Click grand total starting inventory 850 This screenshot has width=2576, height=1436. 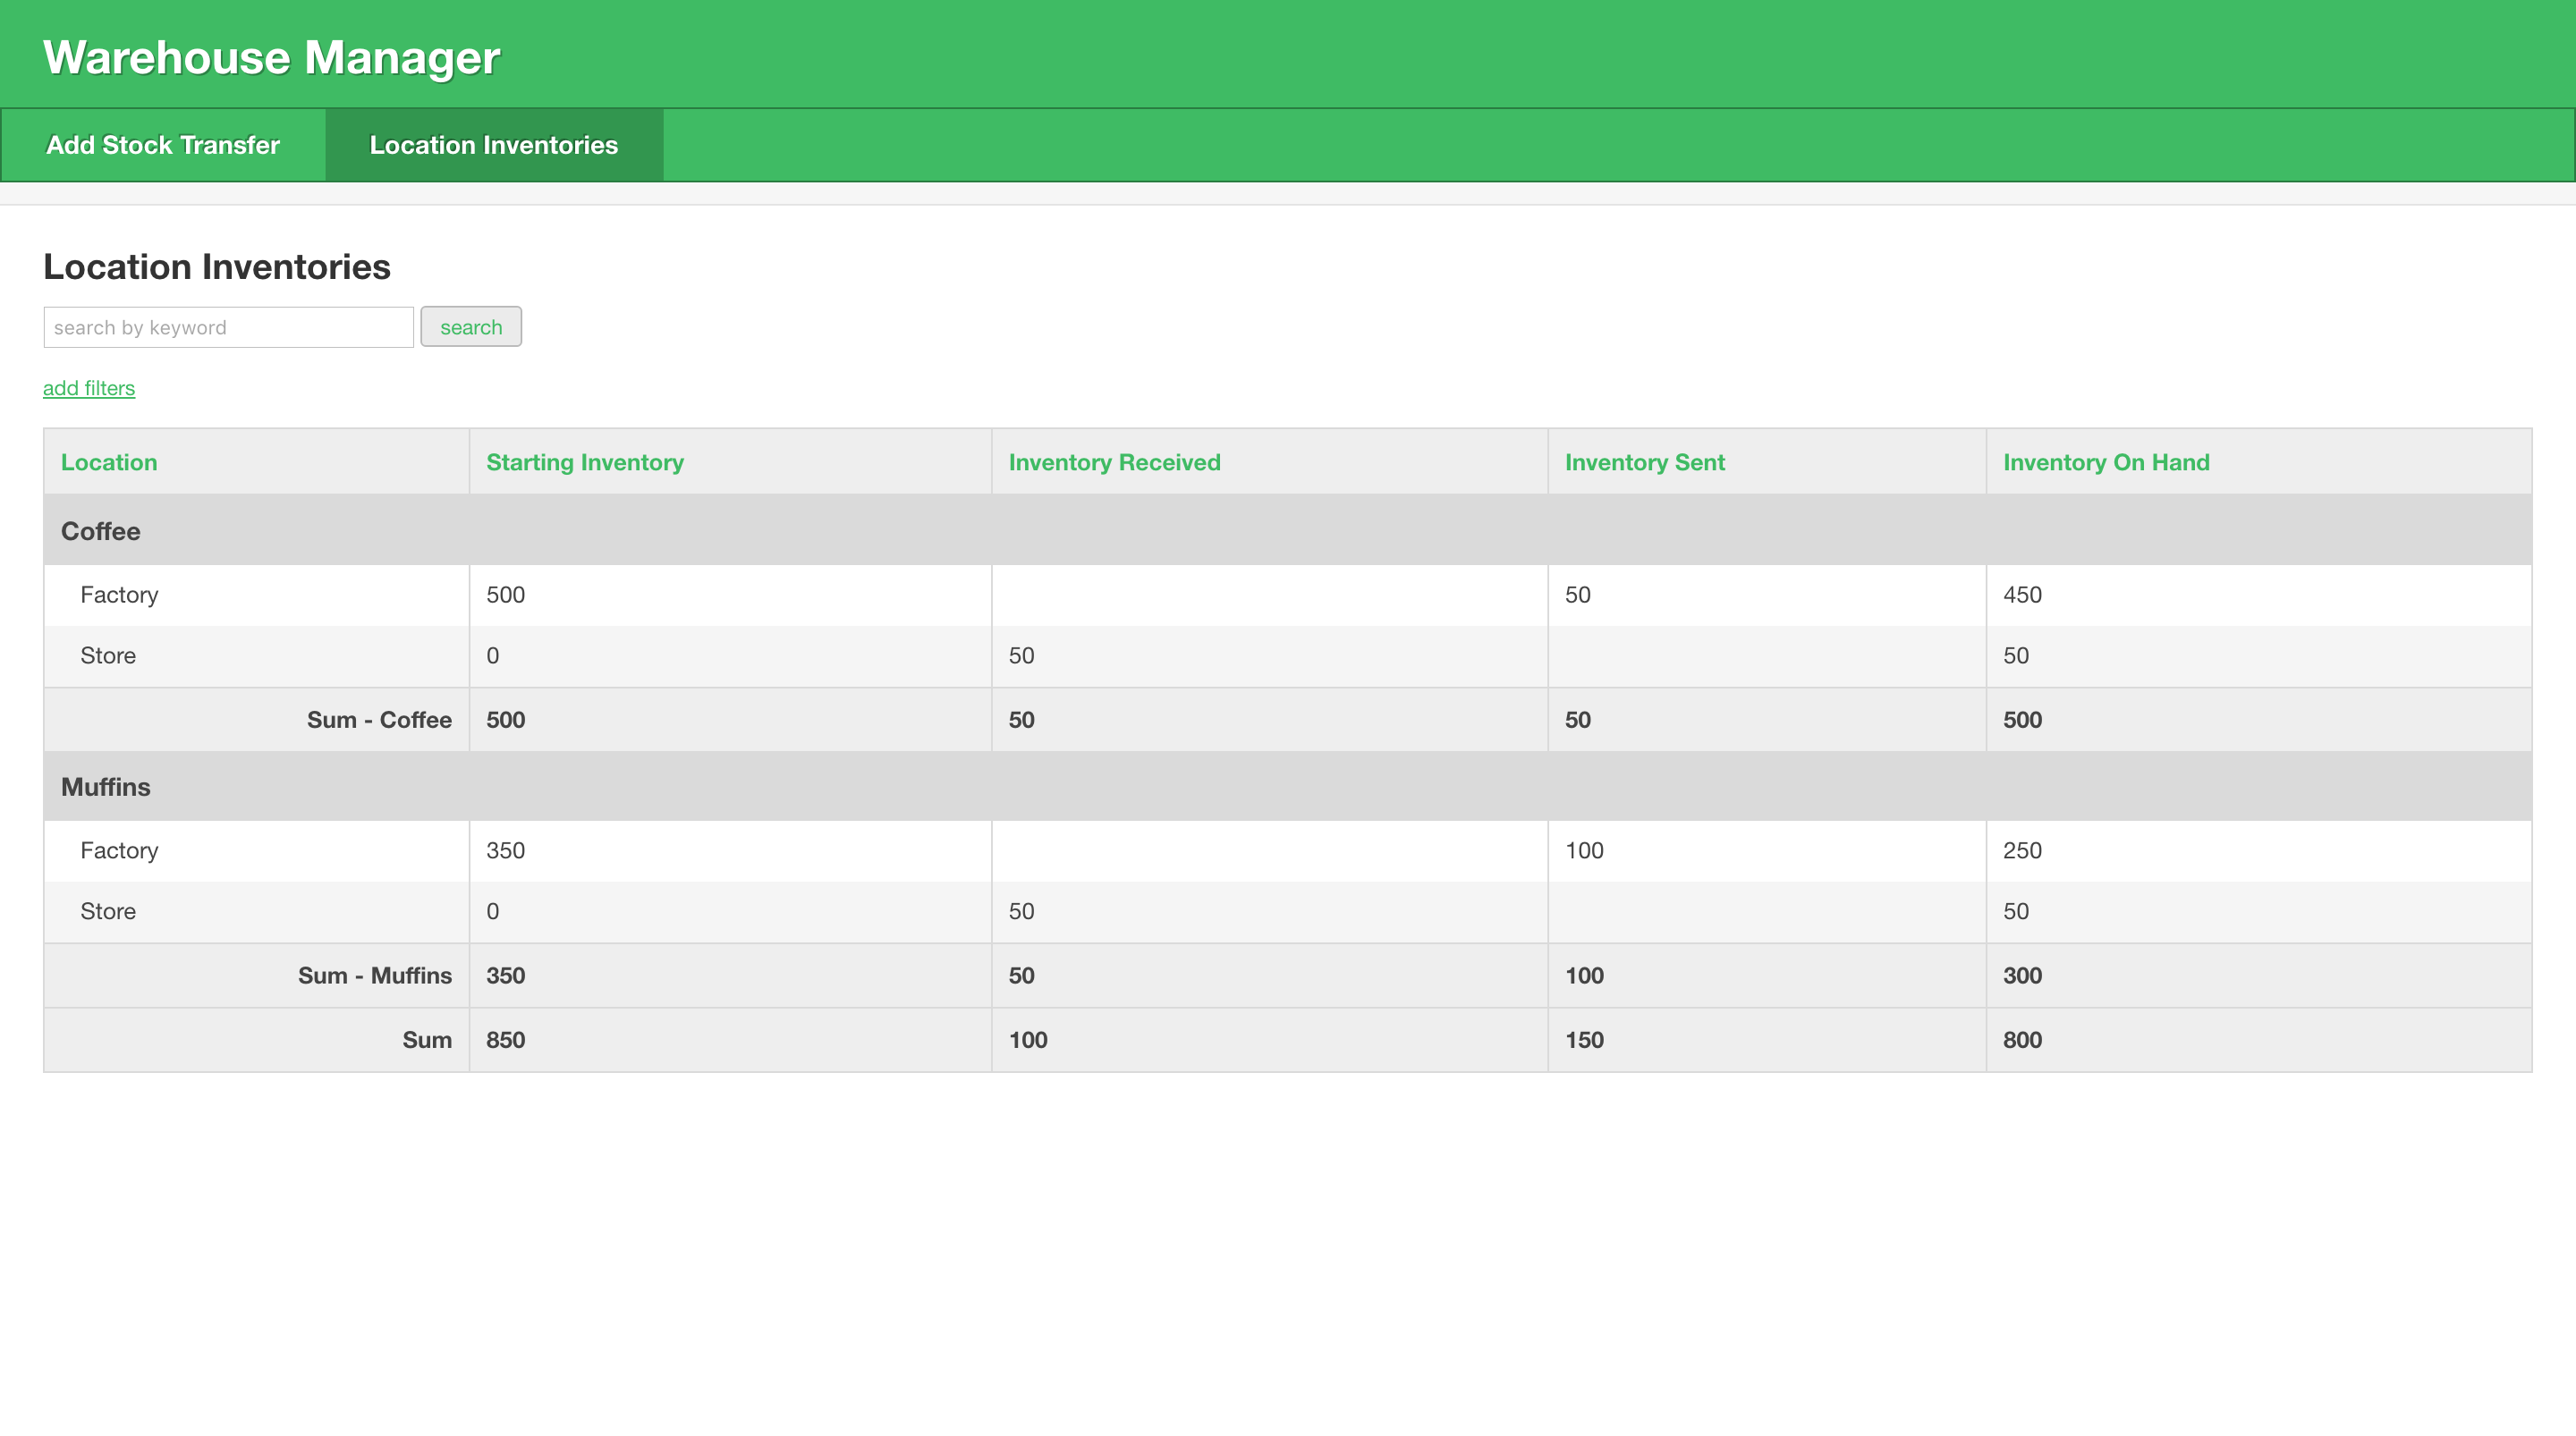tap(505, 1040)
